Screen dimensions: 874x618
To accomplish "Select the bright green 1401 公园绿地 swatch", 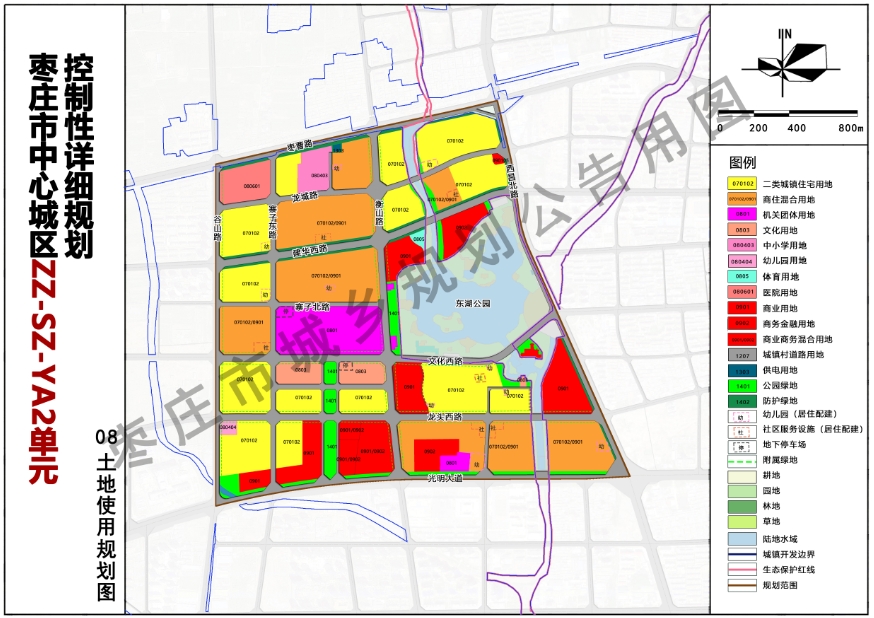I will coord(741,384).
